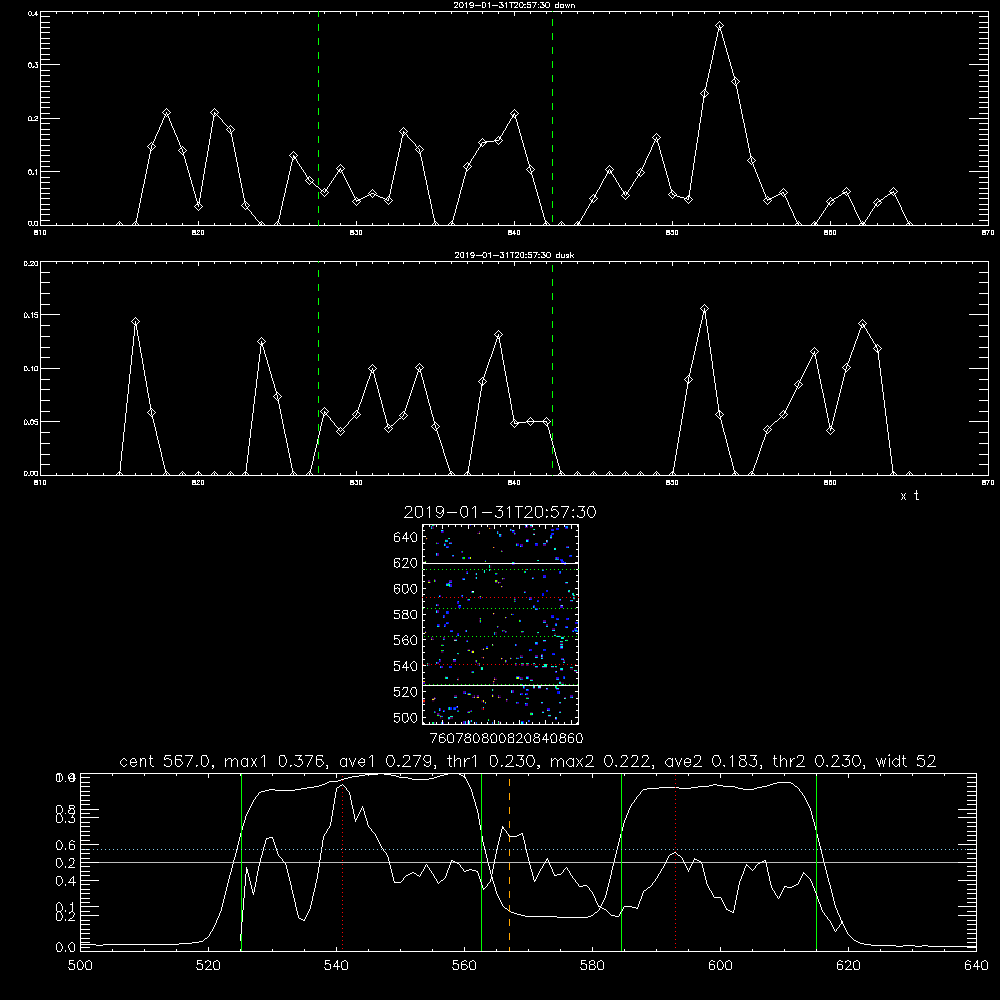This screenshot has width=1000, height=1000.
Task: Click the '620' x-axis label of the bottom plot
Action: pyautogui.click(x=848, y=966)
